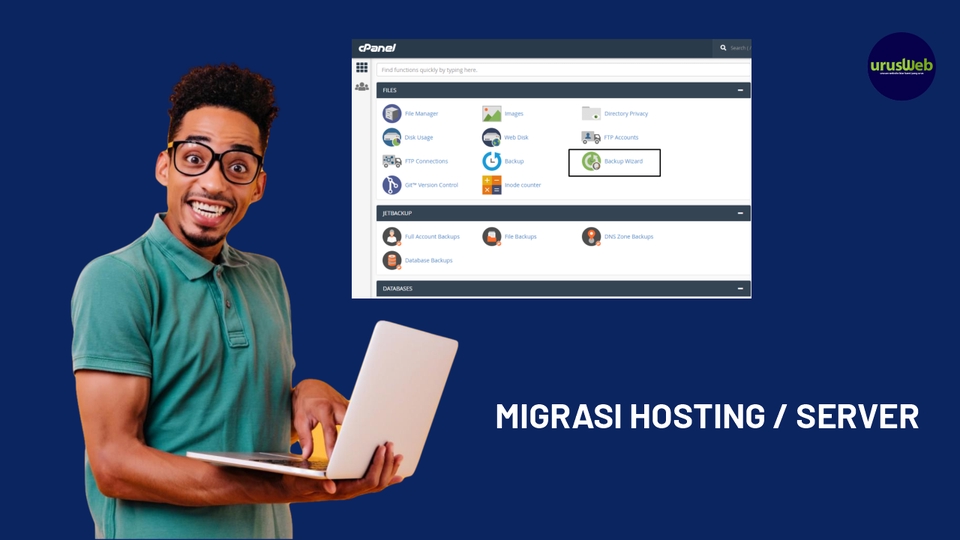Click the Web Disk link text
This screenshot has width=960, height=540.
click(x=516, y=138)
